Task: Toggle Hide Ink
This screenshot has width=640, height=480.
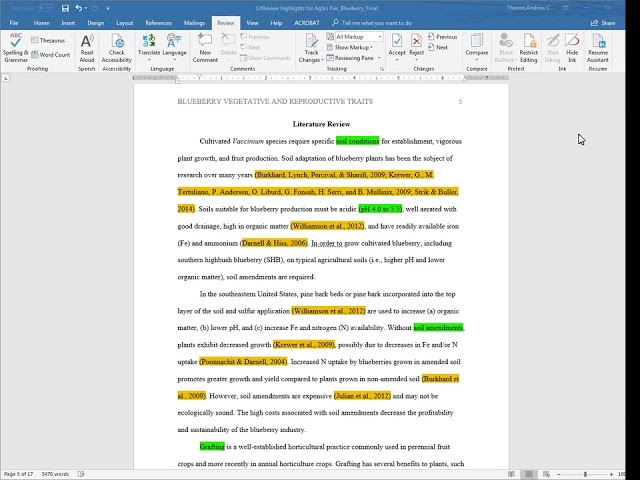Action: [x=572, y=48]
